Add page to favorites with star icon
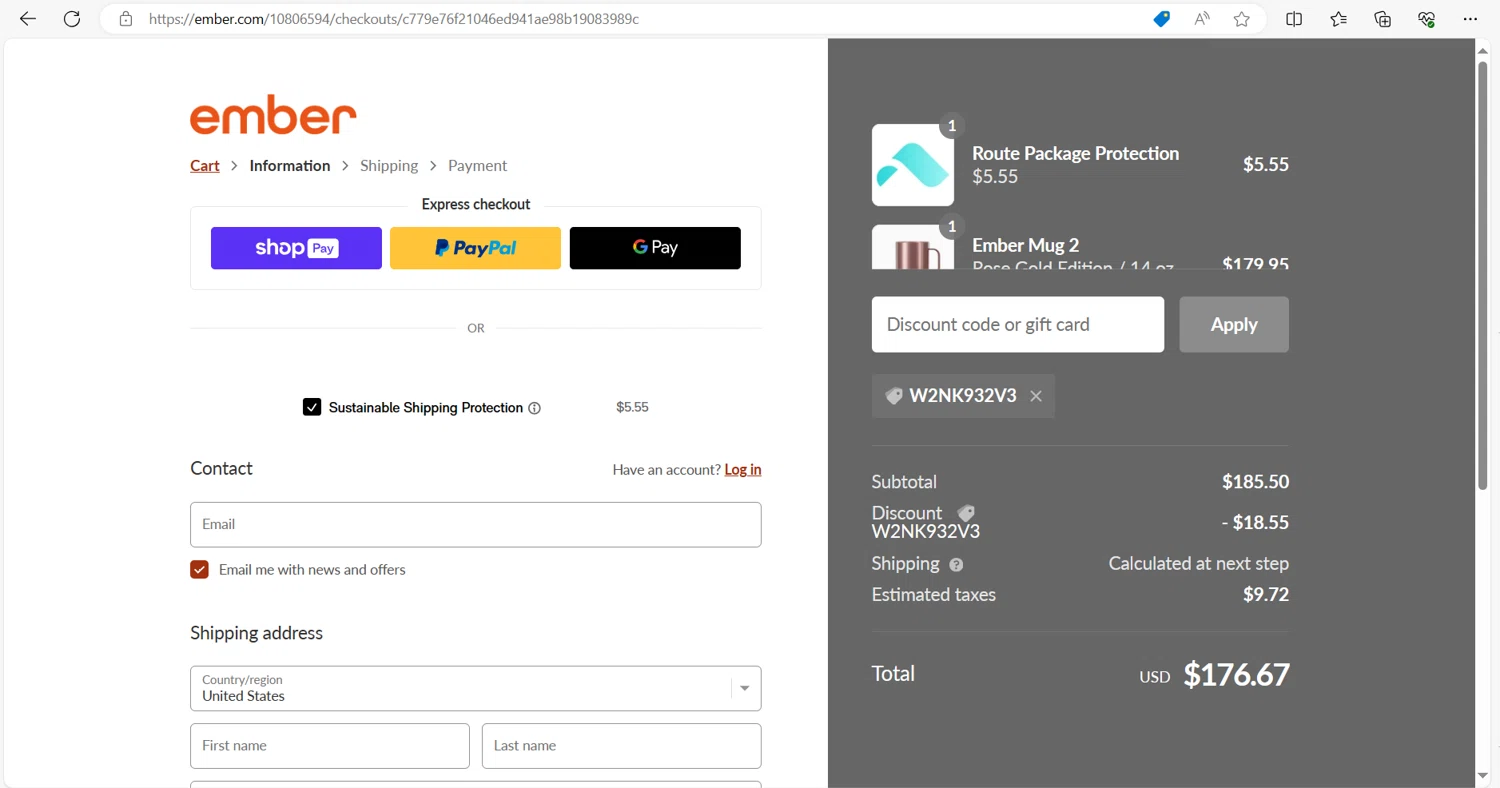Image resolution: width=1500 pixels, height=788 pixels. pyautogui.click(x=1242, y=19)
